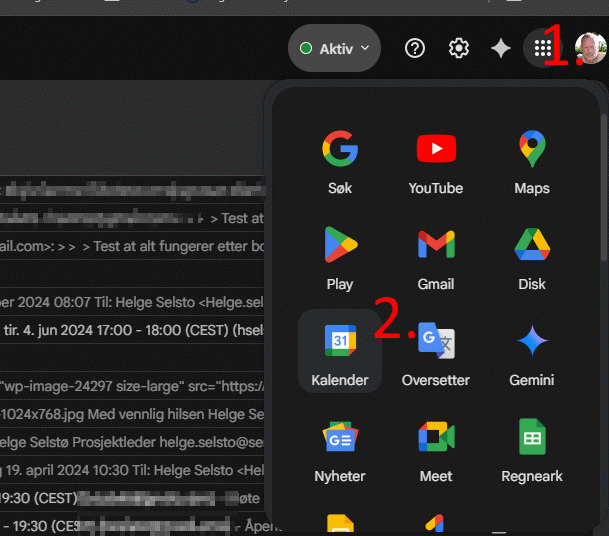Open email row ending with 'Åpen'
The image size is (609, 536).
coord(132,526)
